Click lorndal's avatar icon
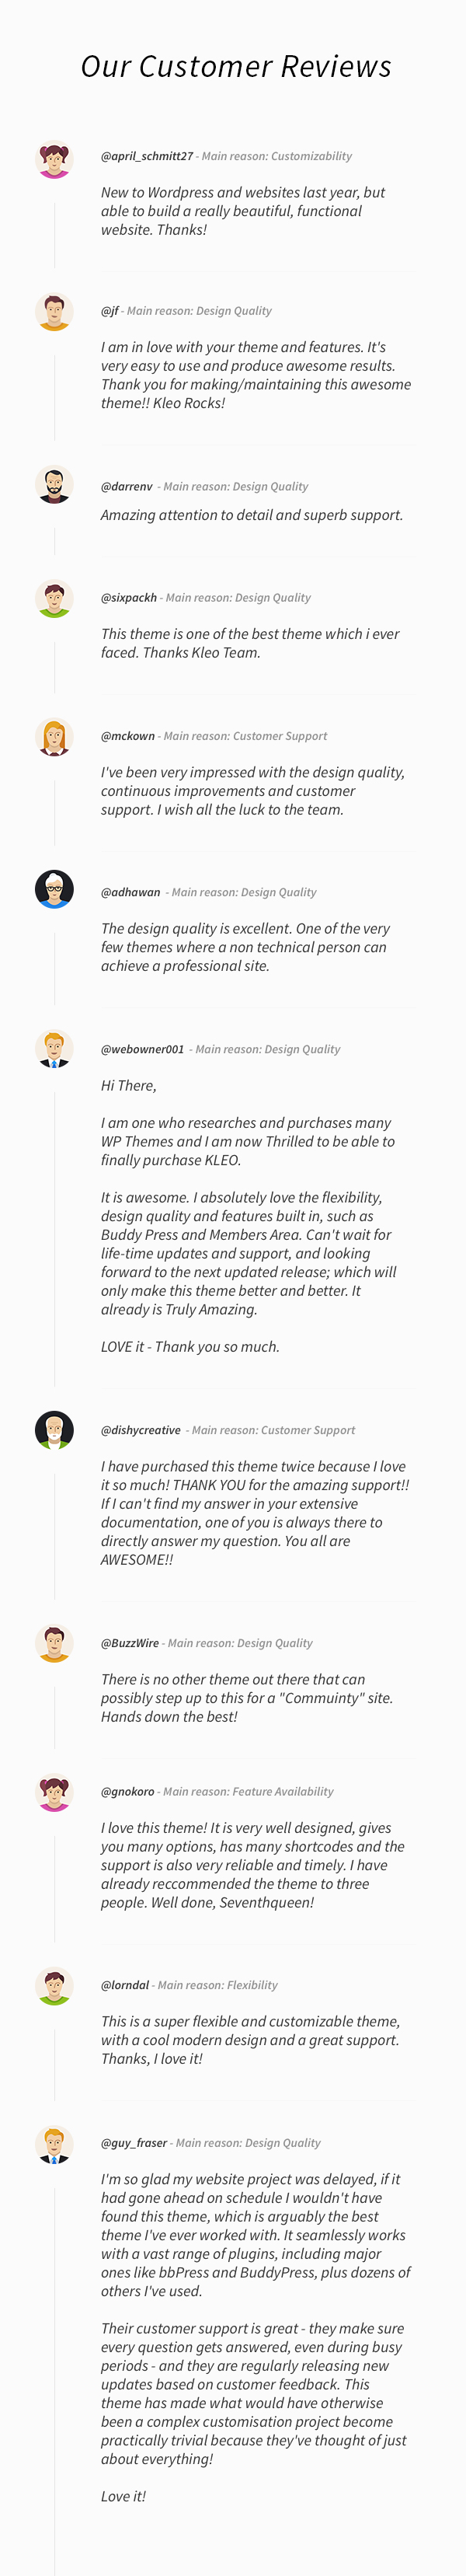 click(54, 1985)
